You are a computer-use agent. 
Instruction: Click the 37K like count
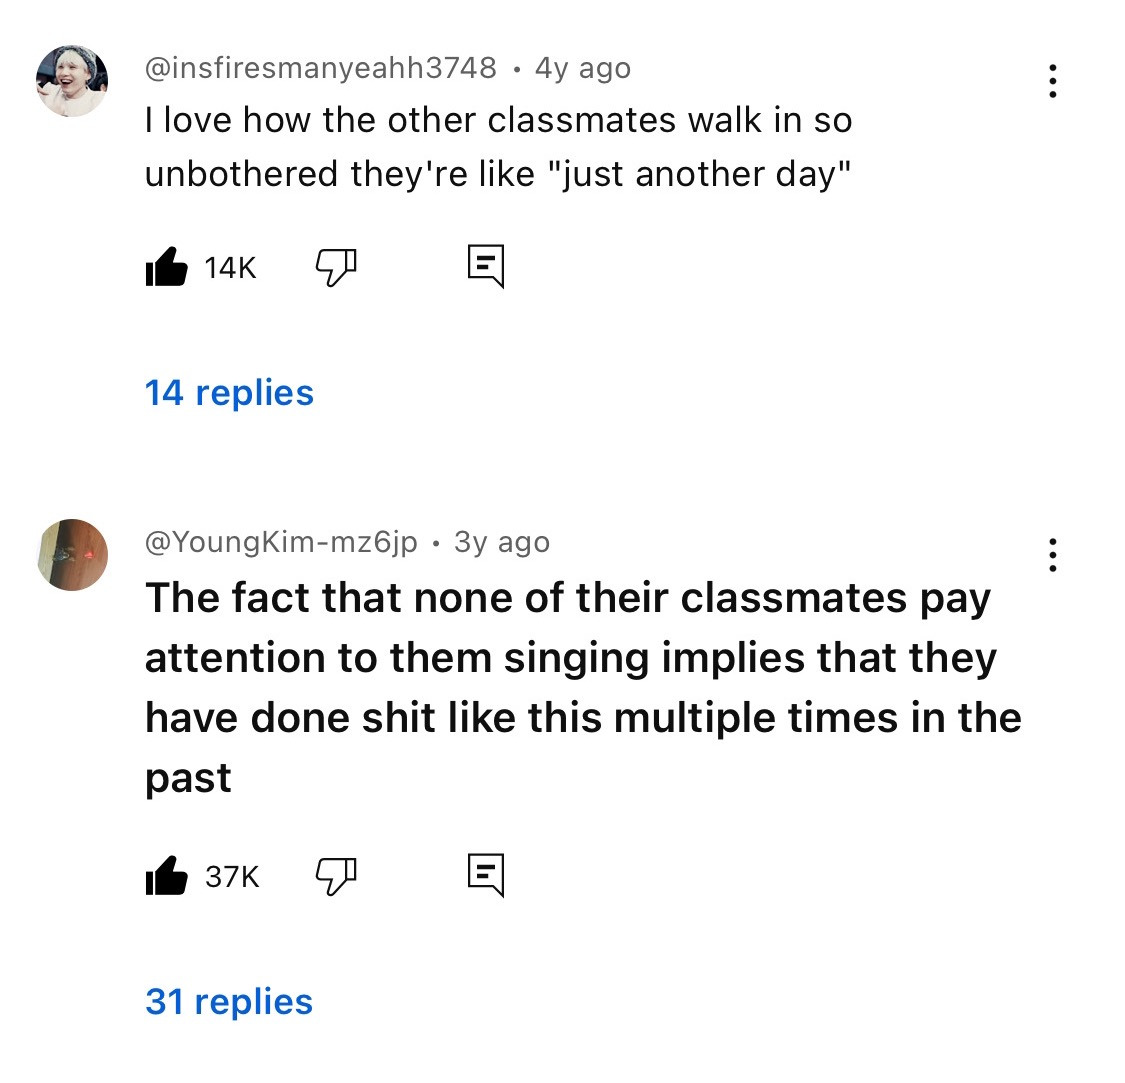tap(232, 877)
